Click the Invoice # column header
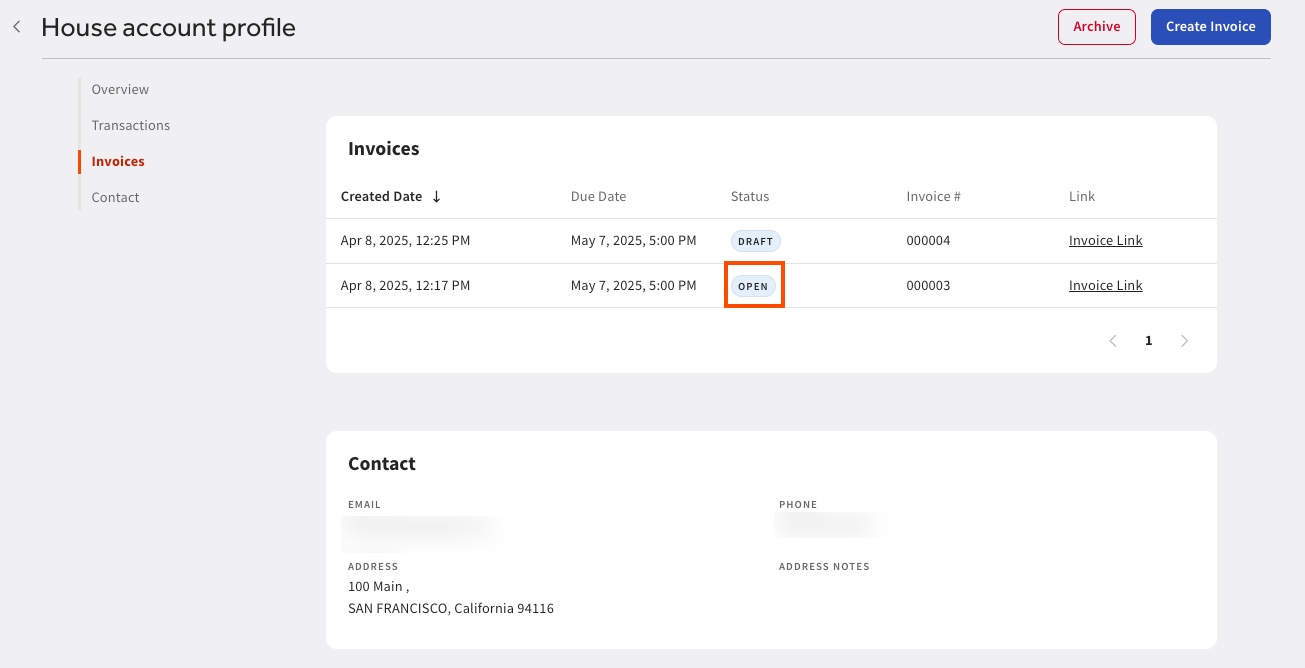The height and width of the screenshot is (668, 1305). coord(932,196)
